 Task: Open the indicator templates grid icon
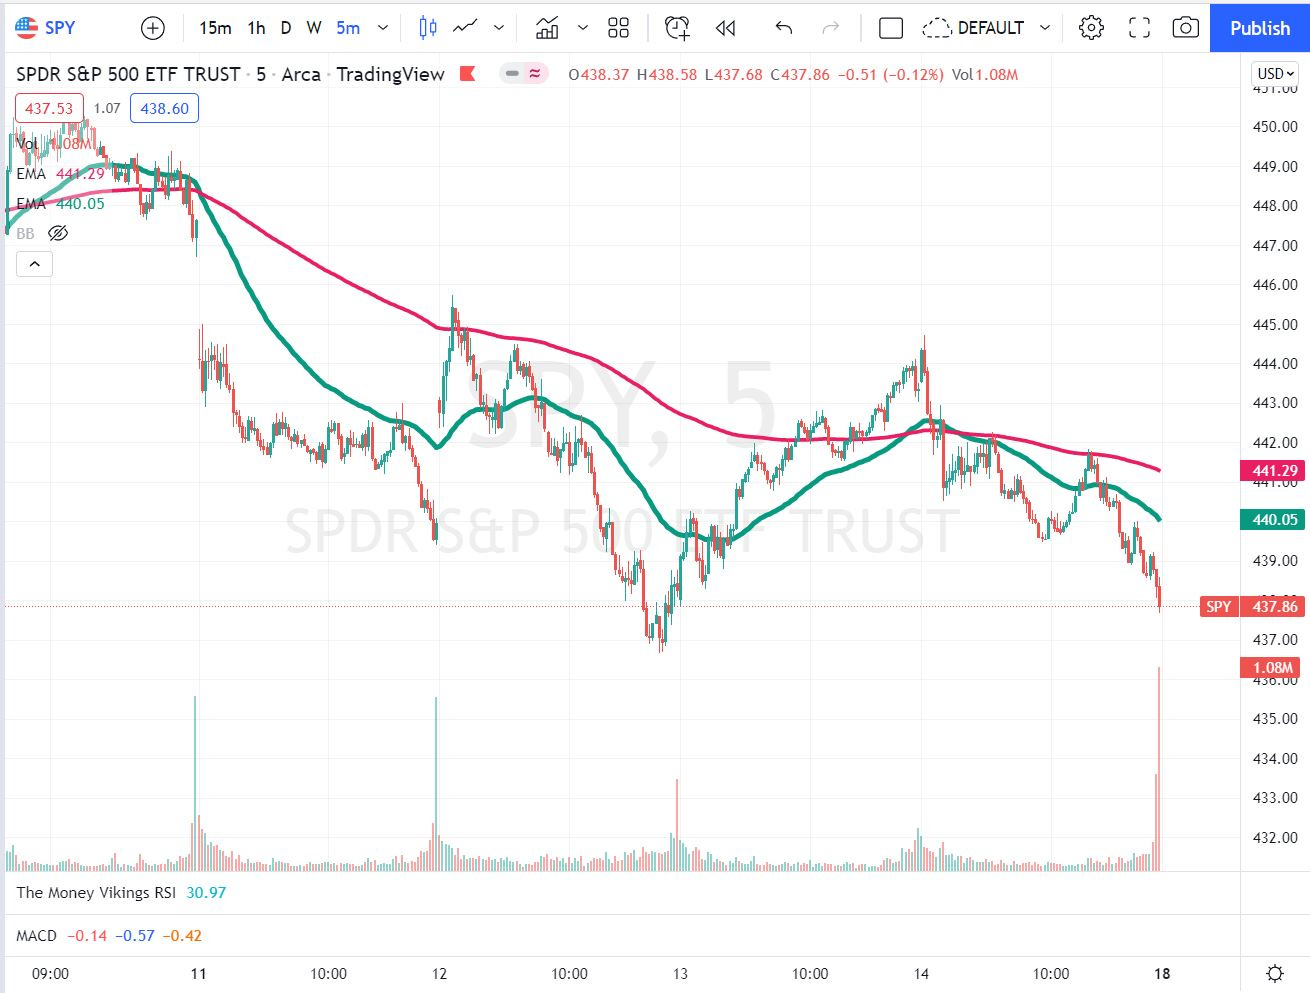tap(619, 28)
